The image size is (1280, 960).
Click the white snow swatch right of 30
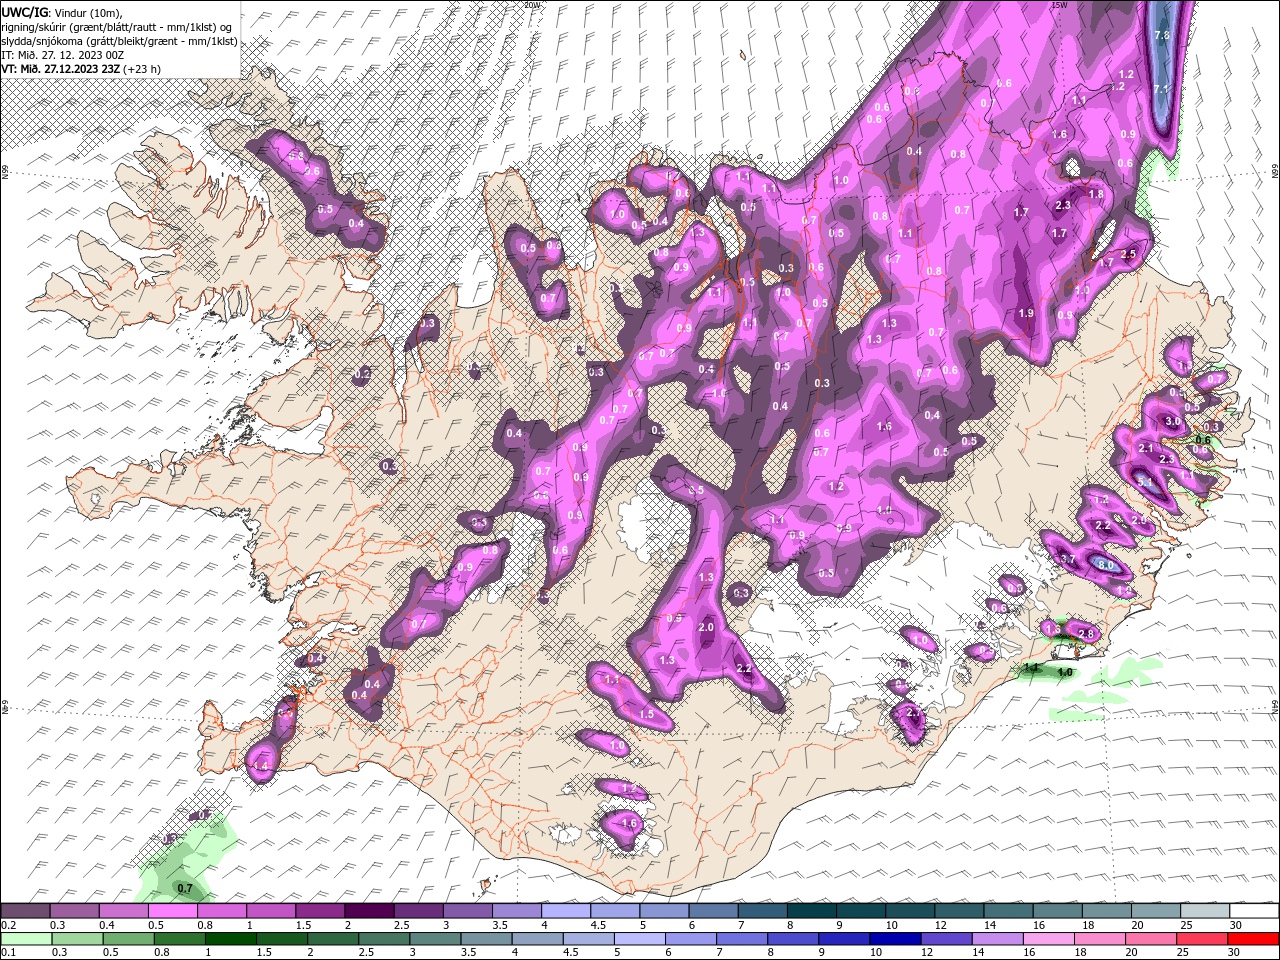[1254, 911]
